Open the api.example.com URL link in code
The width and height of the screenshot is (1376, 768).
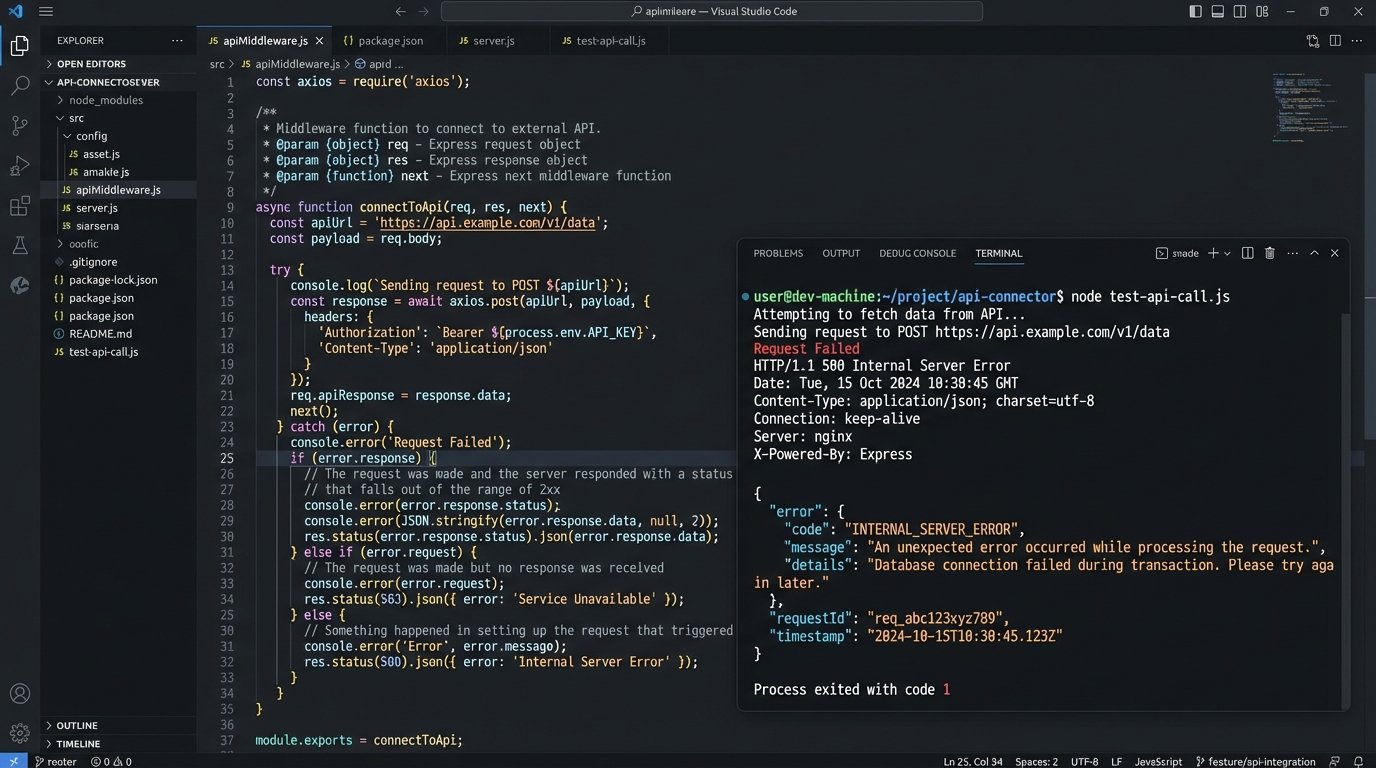490,223
